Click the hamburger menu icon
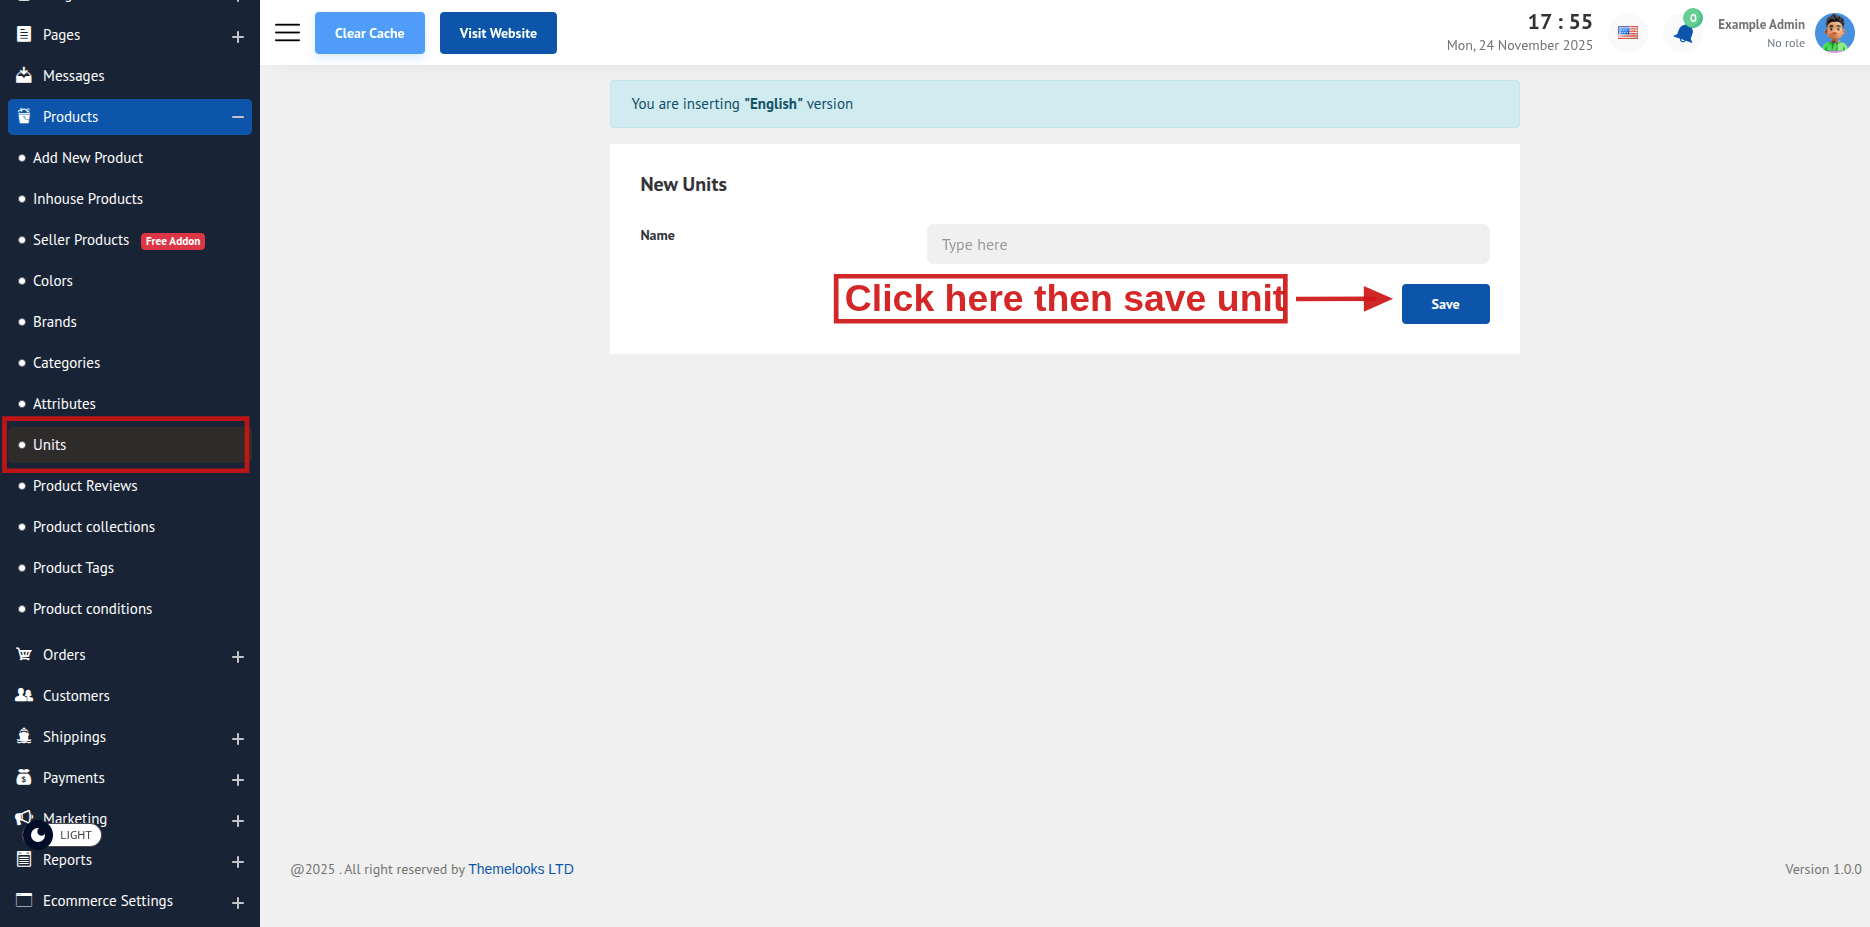 tap(287, 33)
